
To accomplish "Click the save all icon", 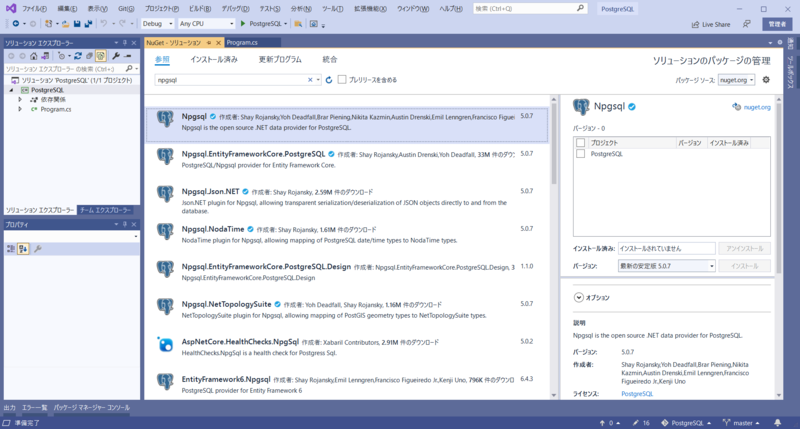I will 88,23.
